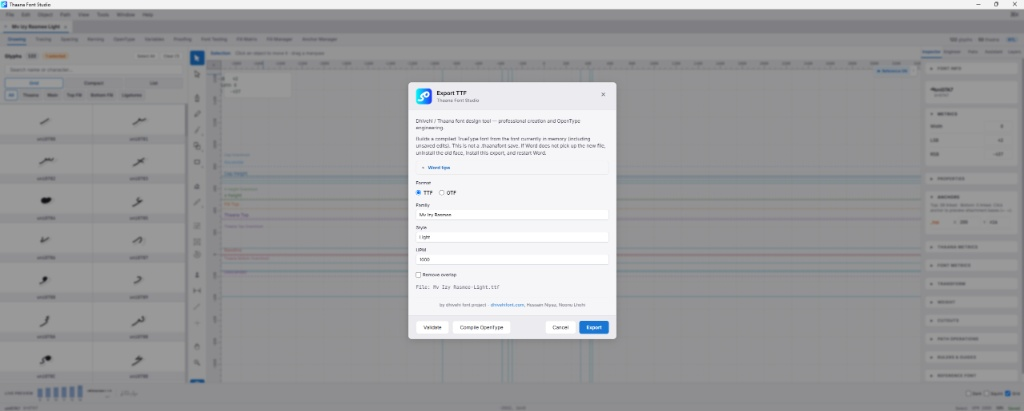This screenshot has width=1024, height=411.
Task: Expand the Path Operations section
Action: tap(972, 338)
